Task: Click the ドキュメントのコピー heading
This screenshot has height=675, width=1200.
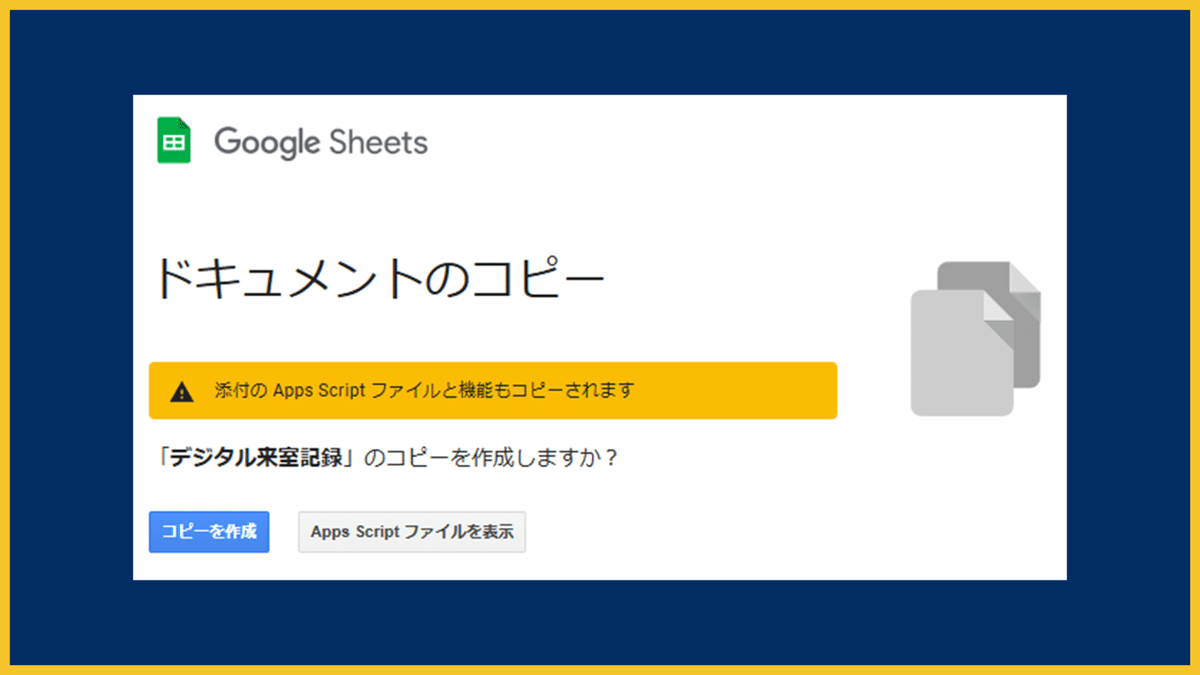Action: [x=380, y=279]
